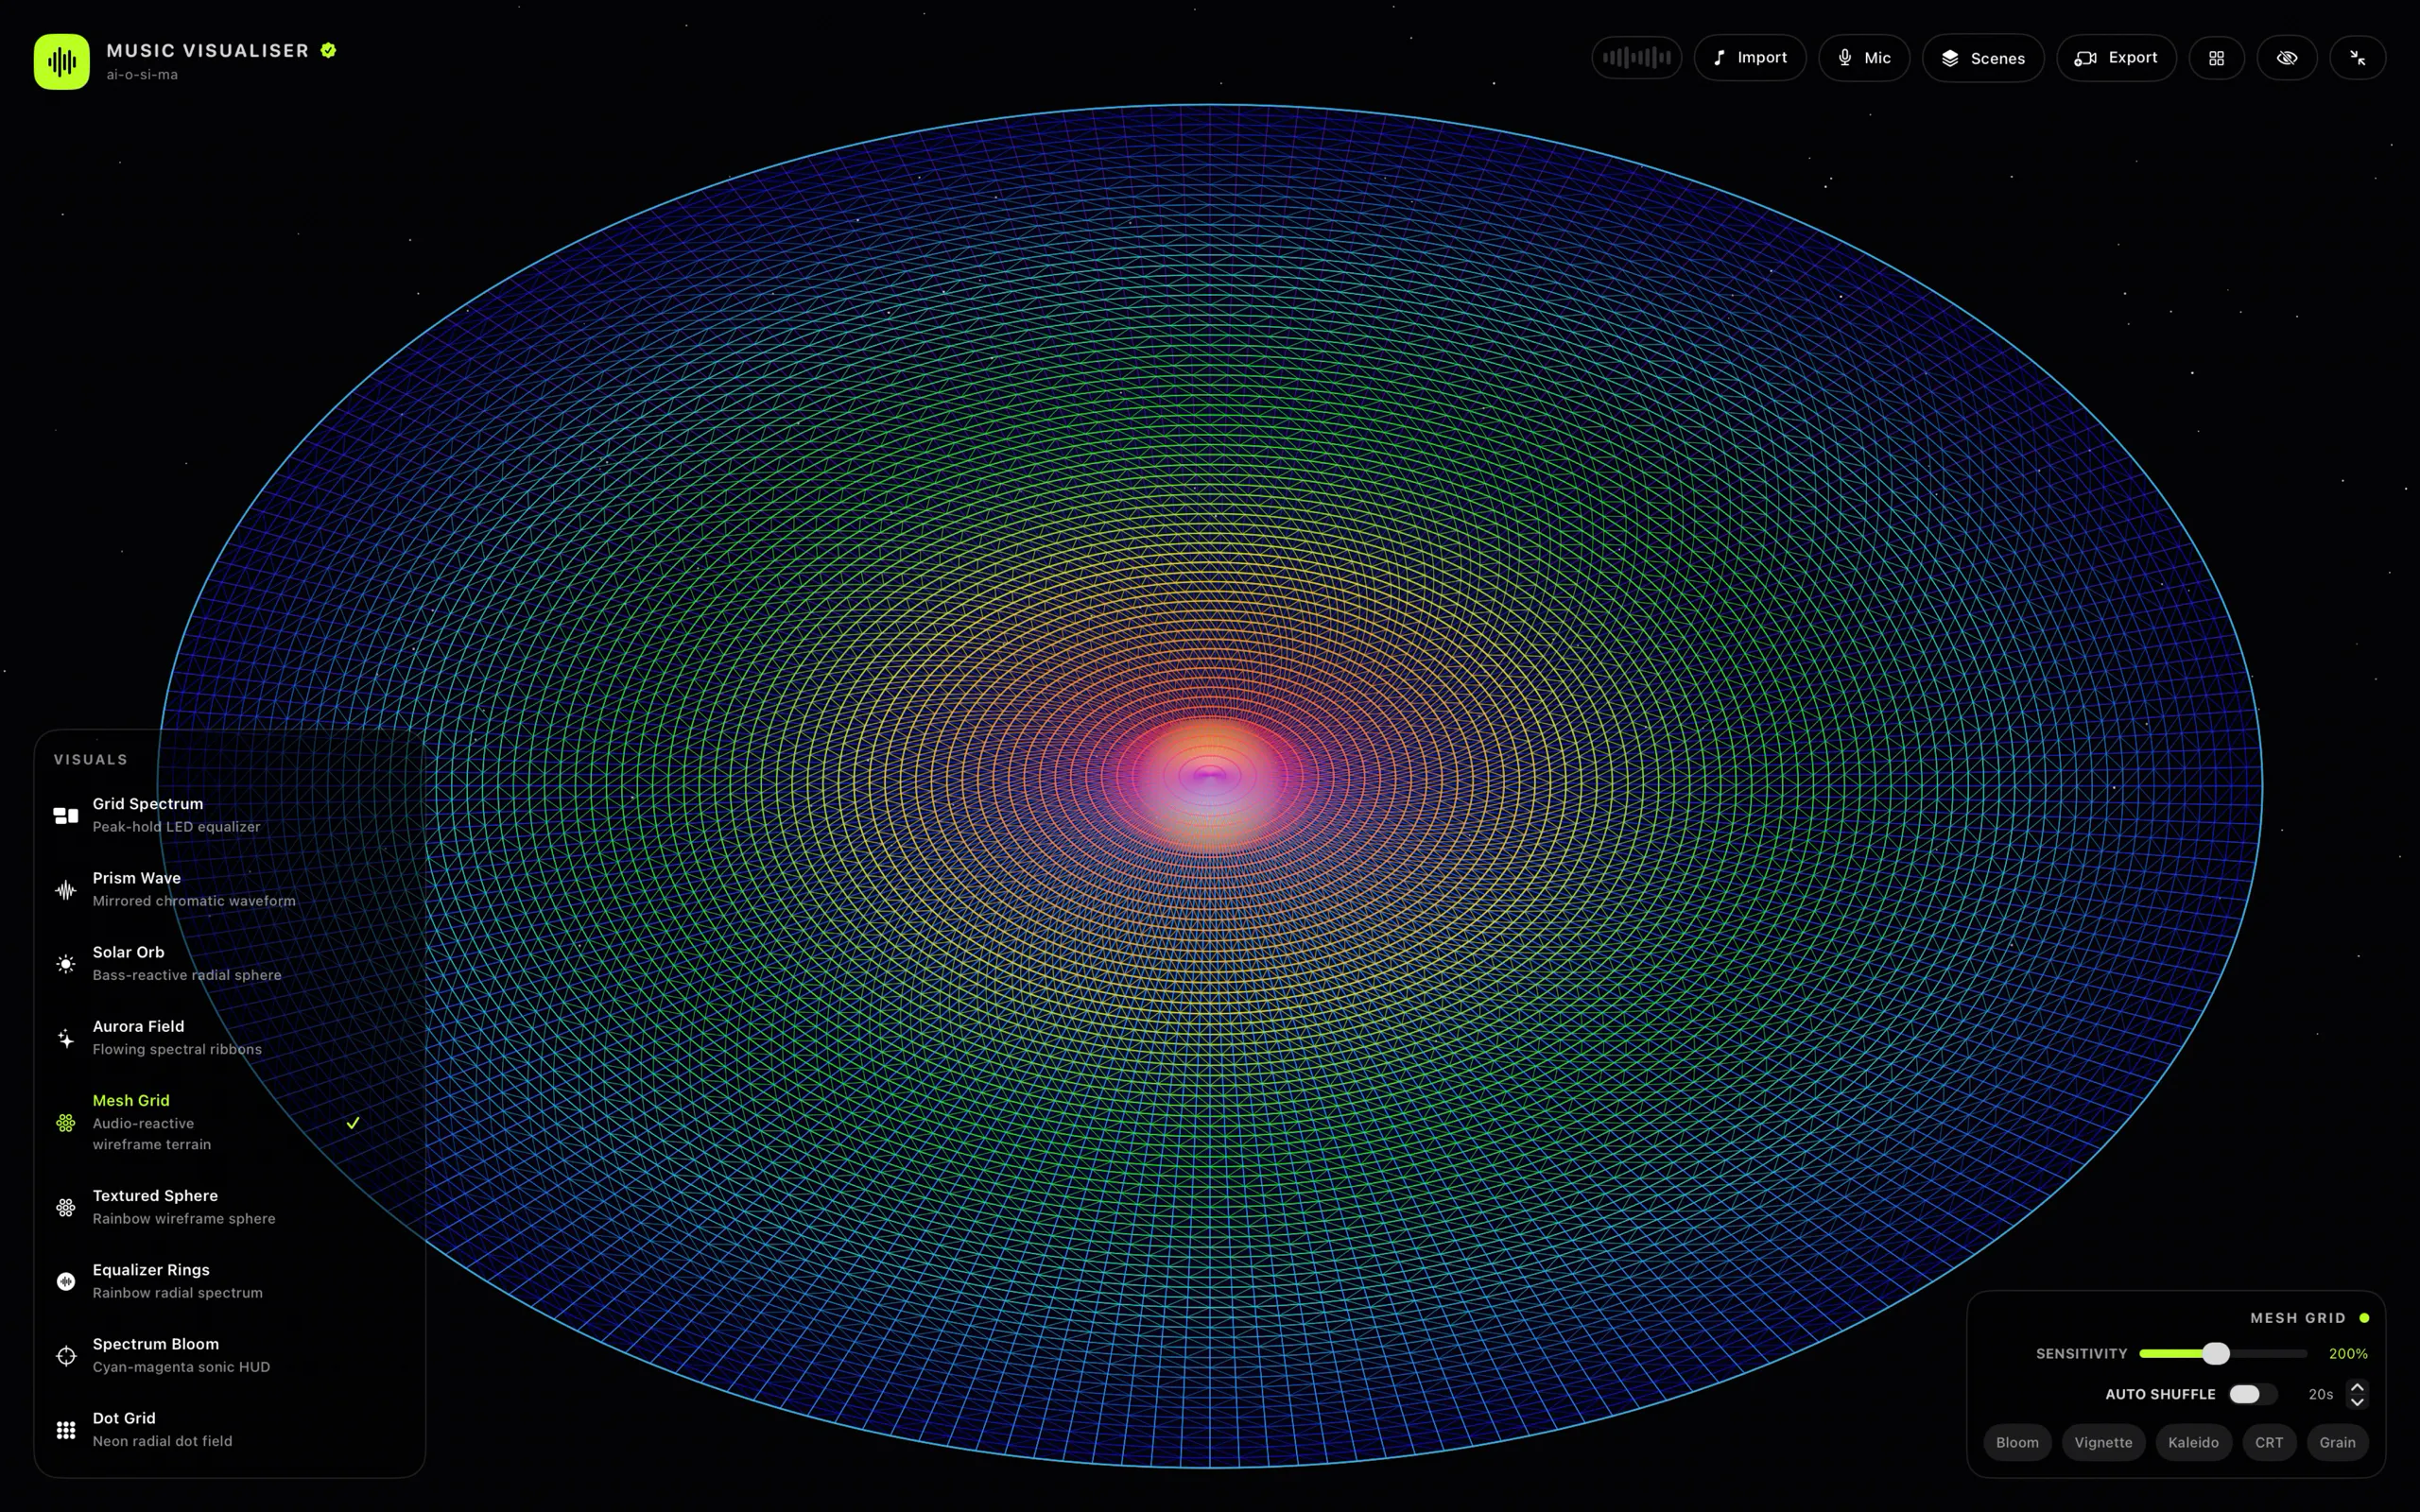Click the Aurora Field sparkle icon
Viewport: 2420px width, 1512px height.
[x=66, y=1038]
